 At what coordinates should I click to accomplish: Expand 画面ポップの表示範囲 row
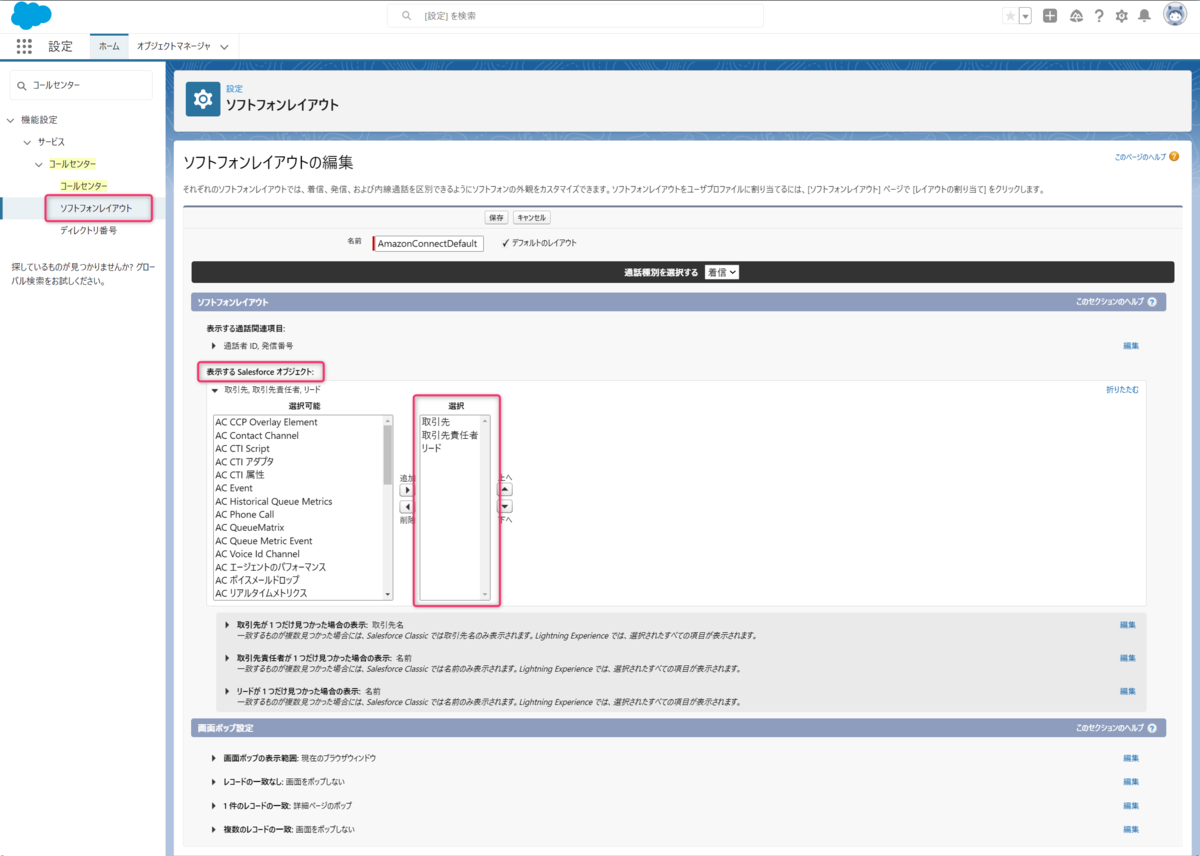click(213, 758)
